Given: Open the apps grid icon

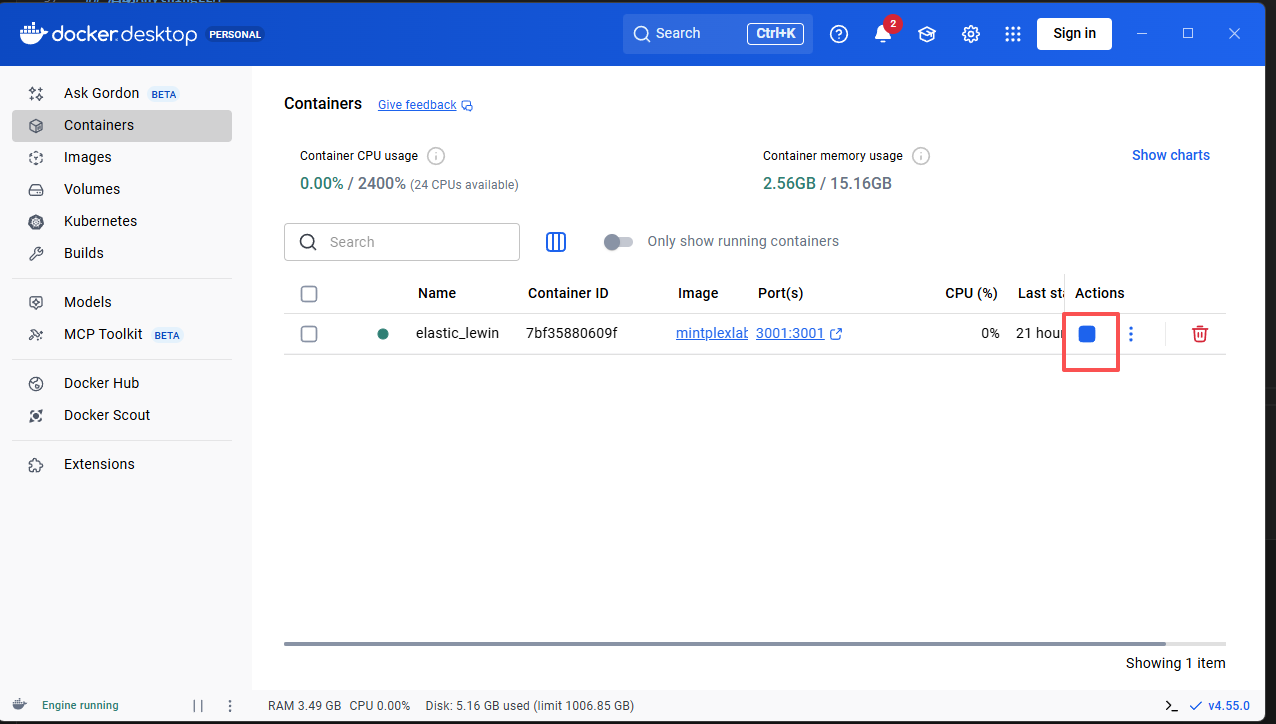Looking at the screenshot, I should point(1013,34).
